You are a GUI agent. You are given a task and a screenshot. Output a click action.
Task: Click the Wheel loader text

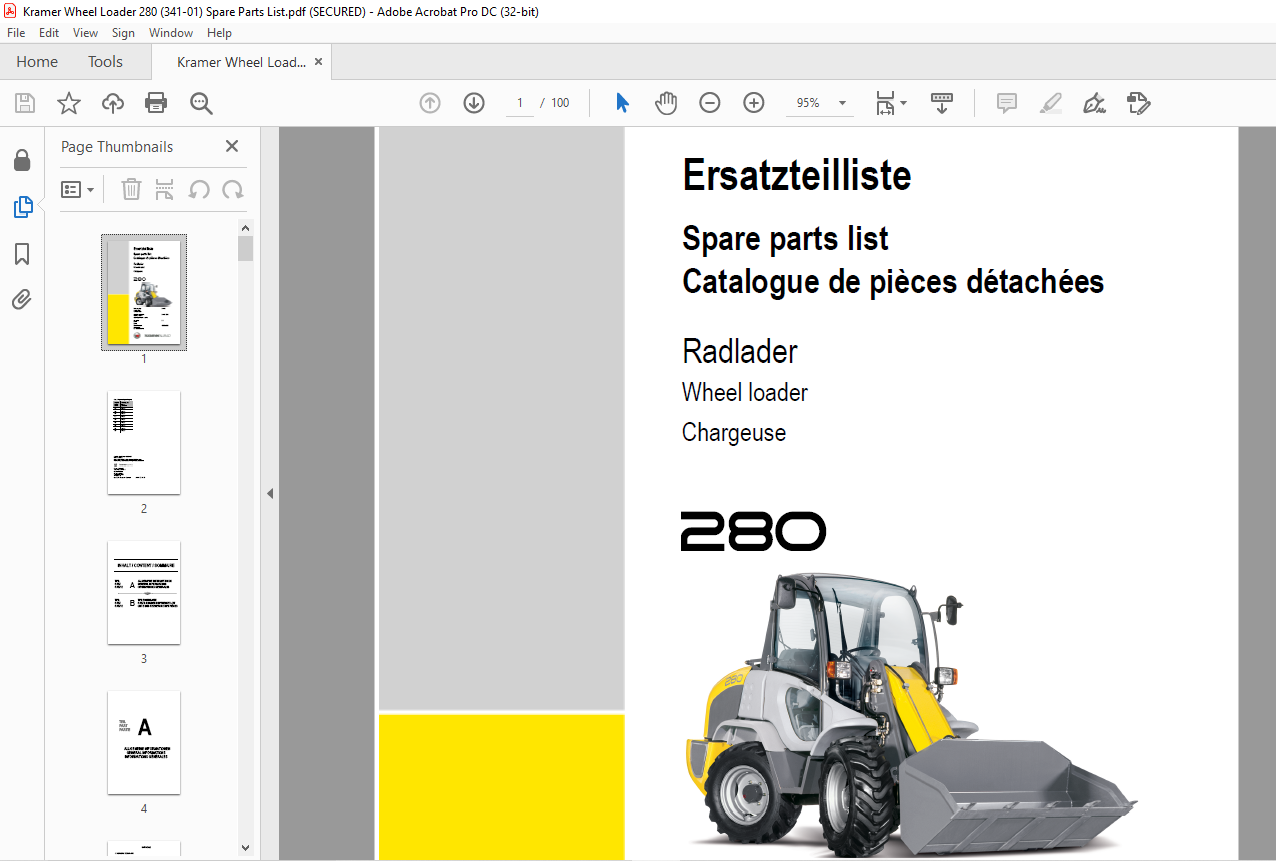[x=745, y=393]
